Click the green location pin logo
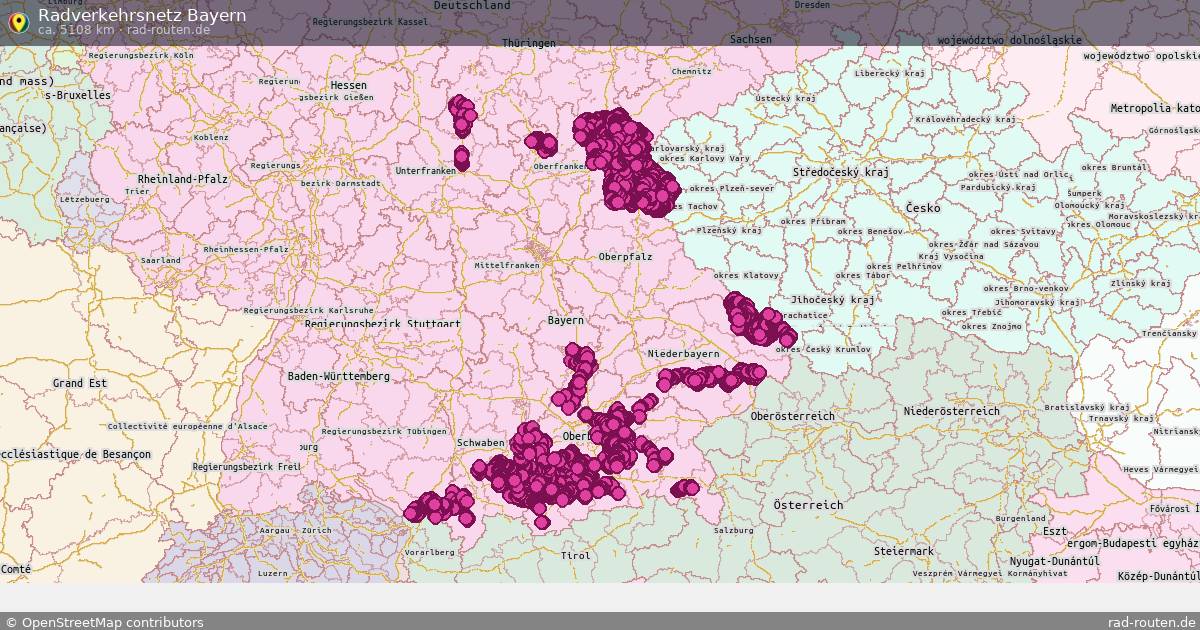The image size is (1200, 630). coord(20,20)
